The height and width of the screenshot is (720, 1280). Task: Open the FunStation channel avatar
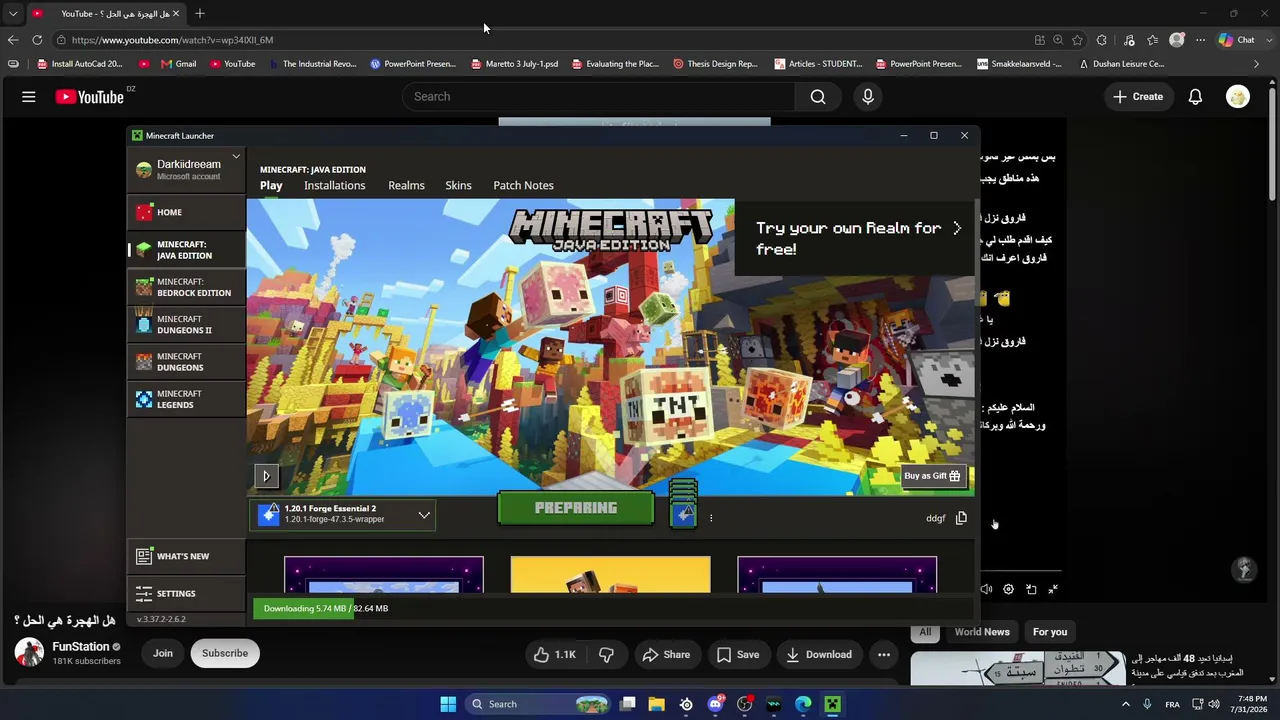pyautogui.click(x=29, y=653)
